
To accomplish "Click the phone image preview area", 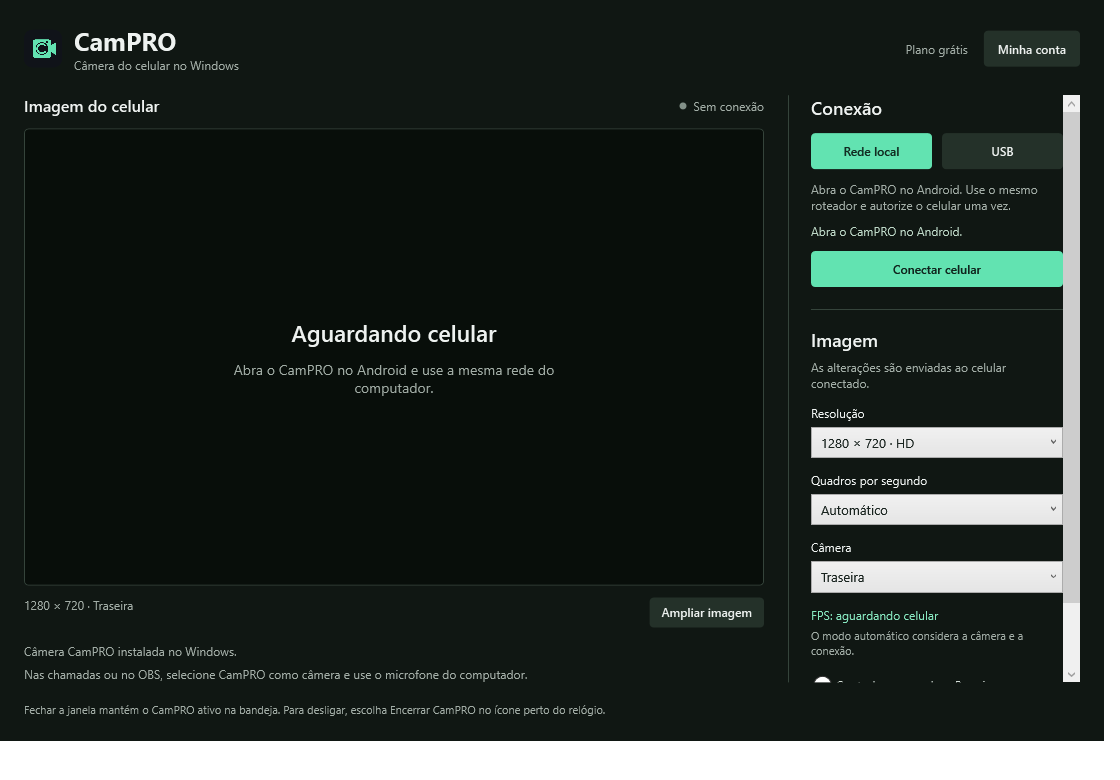I will coord(394,357).
